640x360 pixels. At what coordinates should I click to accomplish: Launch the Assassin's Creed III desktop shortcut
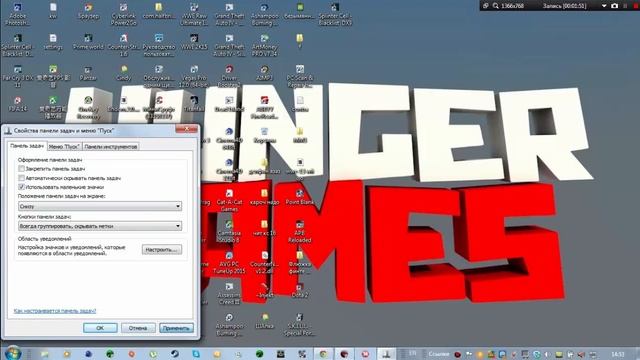[x=229, y=294]
